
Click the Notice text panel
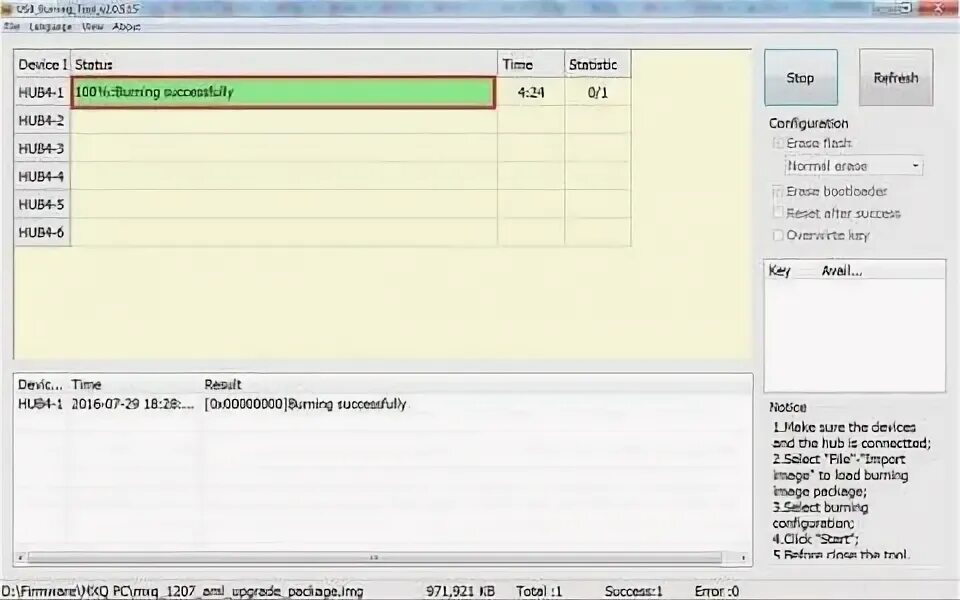[x=852, y=490]
